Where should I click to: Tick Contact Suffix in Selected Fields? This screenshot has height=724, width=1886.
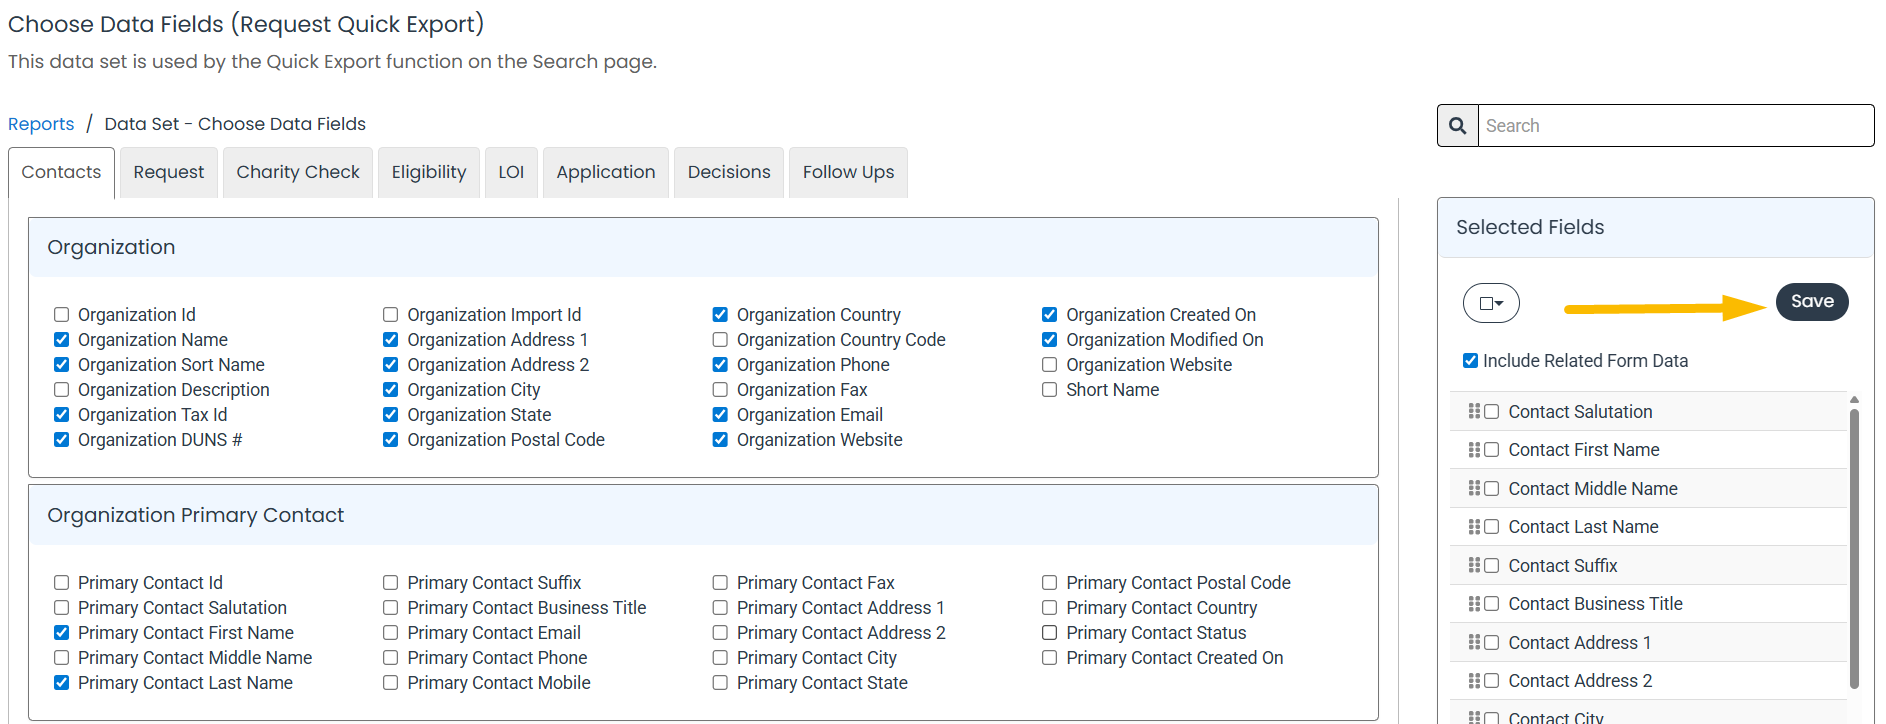(x=1492, y=566)
